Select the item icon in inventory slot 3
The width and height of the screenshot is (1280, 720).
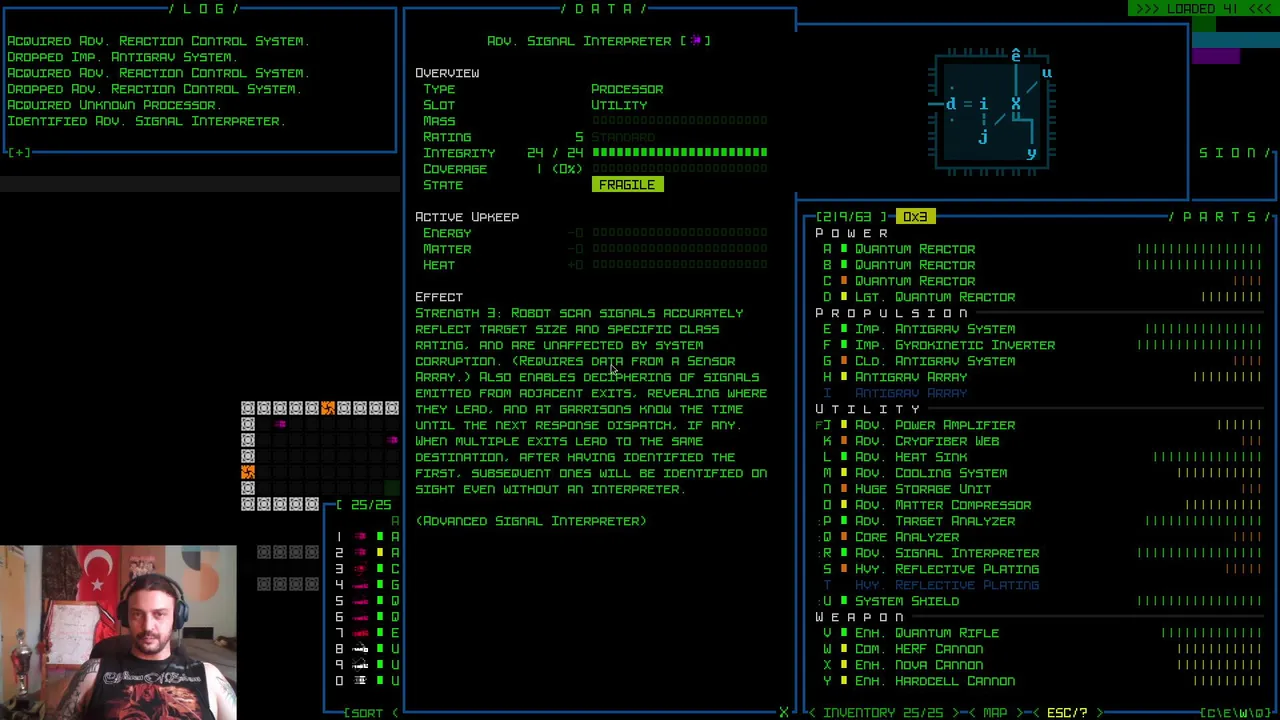point(360,569)
